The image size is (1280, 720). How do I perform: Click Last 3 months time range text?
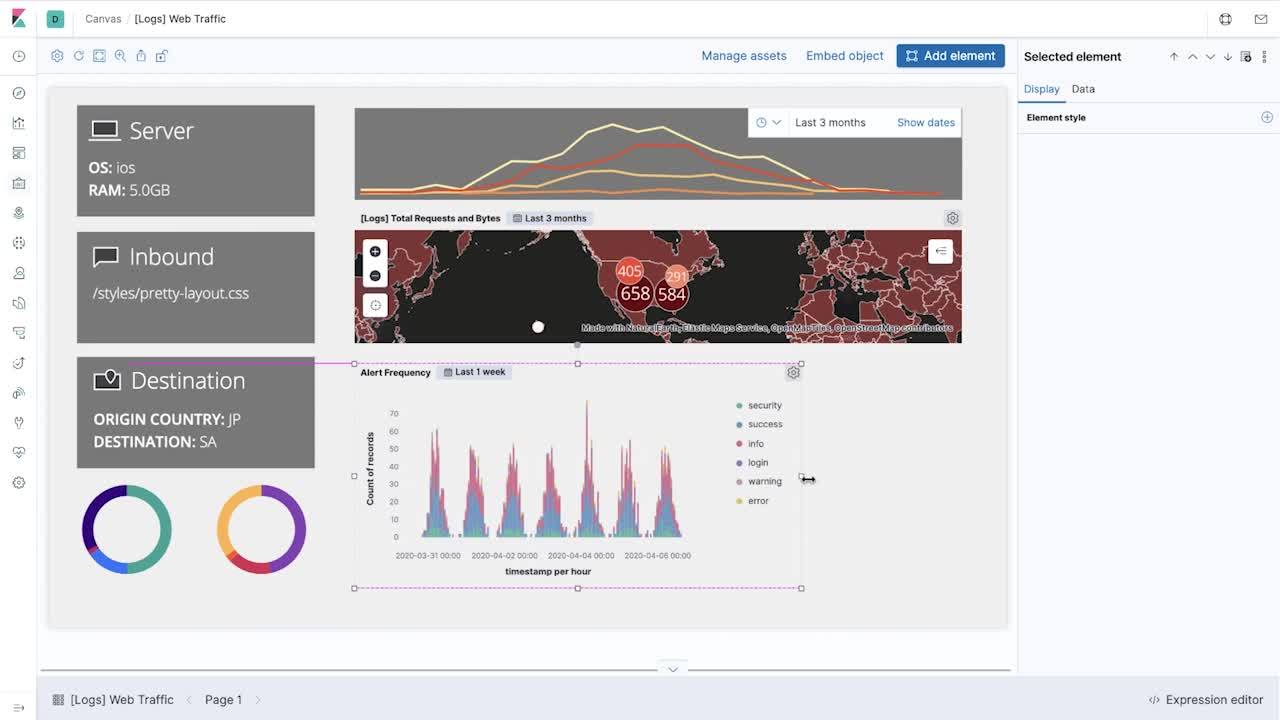pyautogui.click(x=830, y=122)
